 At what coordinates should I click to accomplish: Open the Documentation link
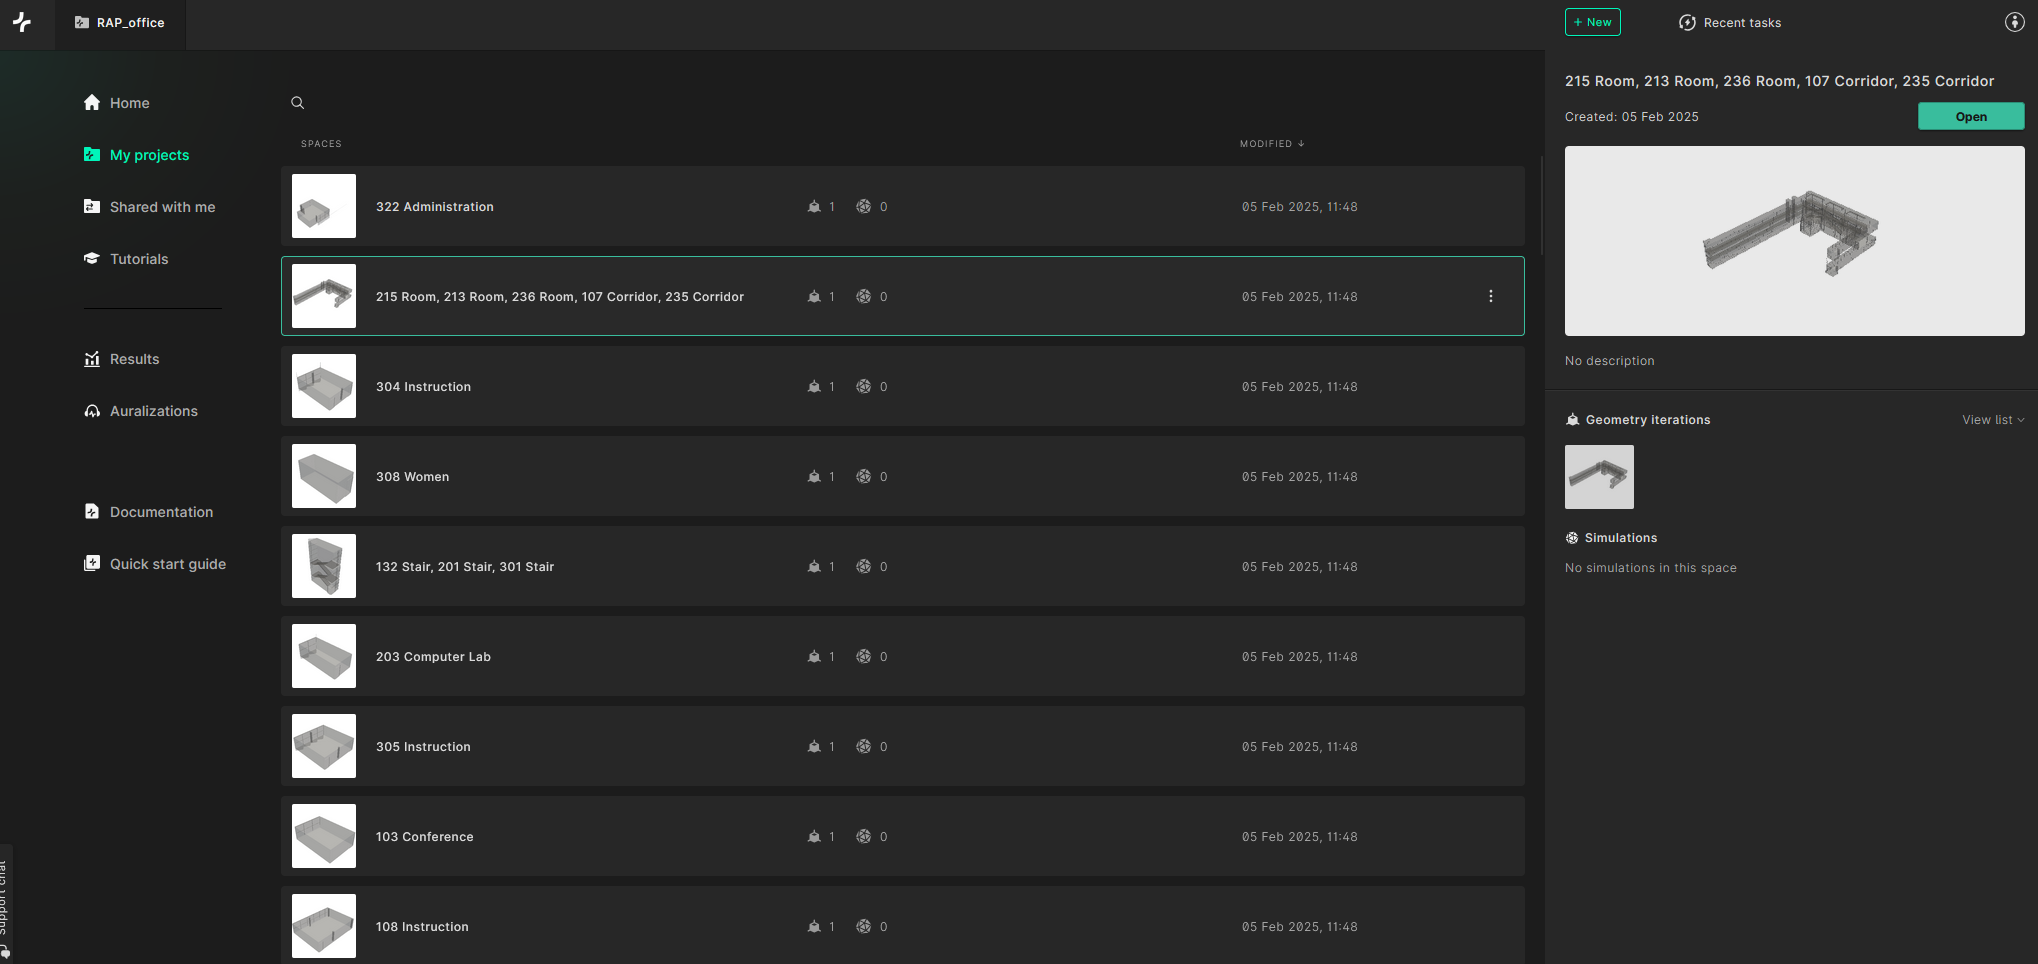149,512
